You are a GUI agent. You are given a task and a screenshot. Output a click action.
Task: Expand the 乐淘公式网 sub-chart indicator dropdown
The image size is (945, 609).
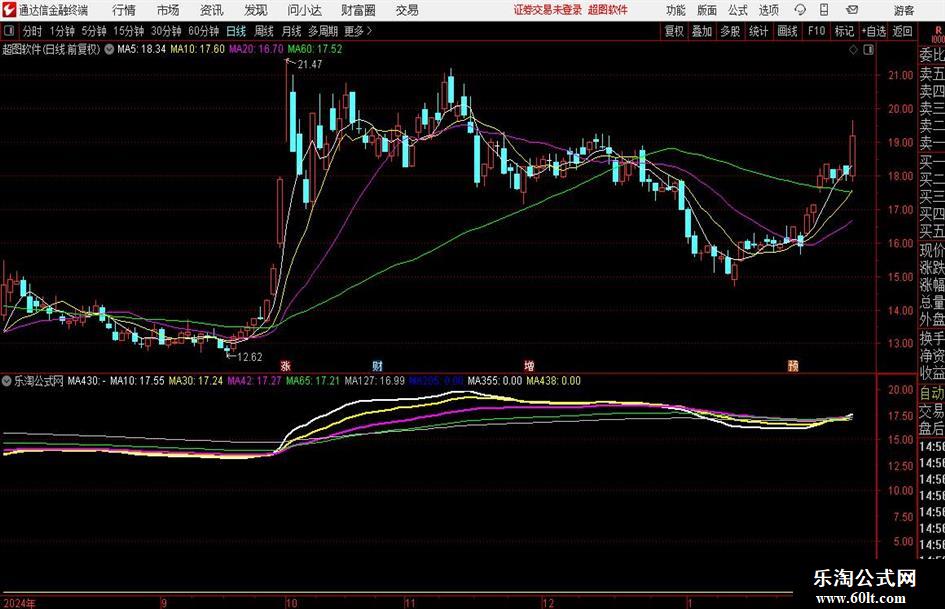pos(7,381)
